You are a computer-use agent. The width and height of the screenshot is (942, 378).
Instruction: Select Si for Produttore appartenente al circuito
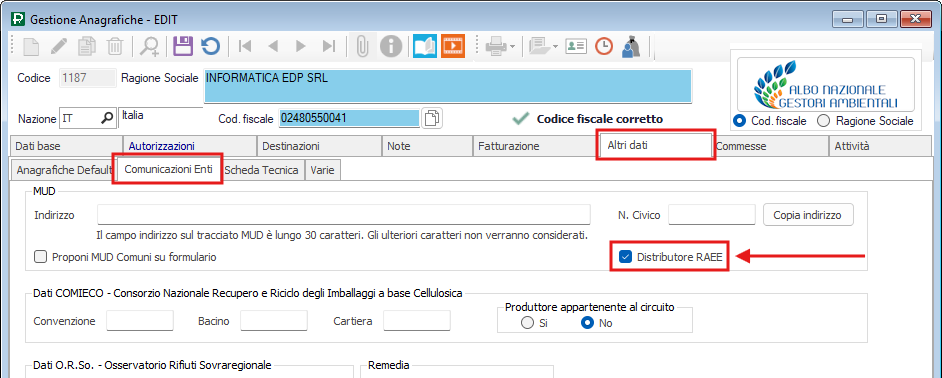(x=527, y=323)
